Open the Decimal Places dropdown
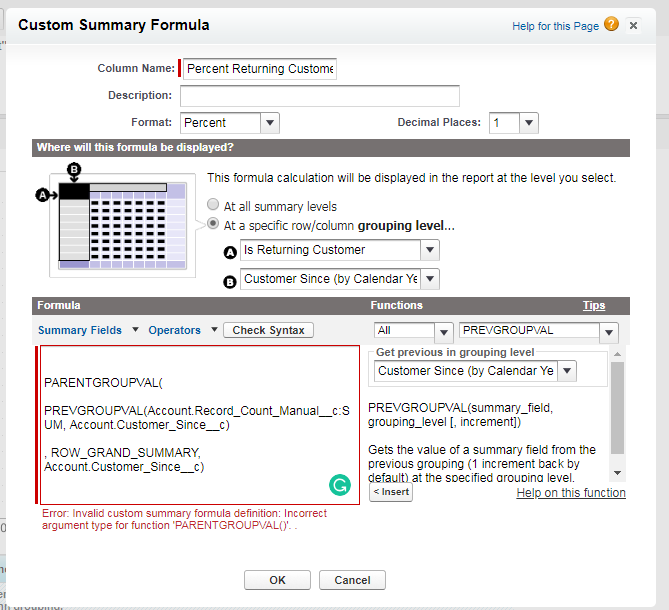This screenshot has width=669, height=610. click(x=514, y=123)
